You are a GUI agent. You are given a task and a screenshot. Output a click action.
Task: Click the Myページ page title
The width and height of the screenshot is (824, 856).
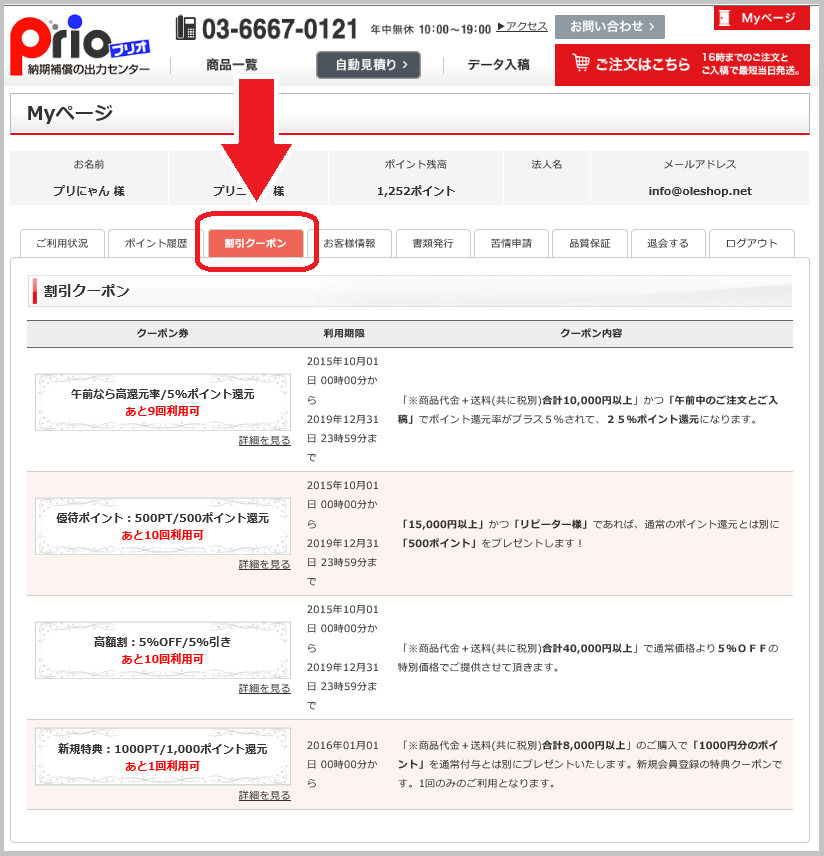tap(70, 113)
